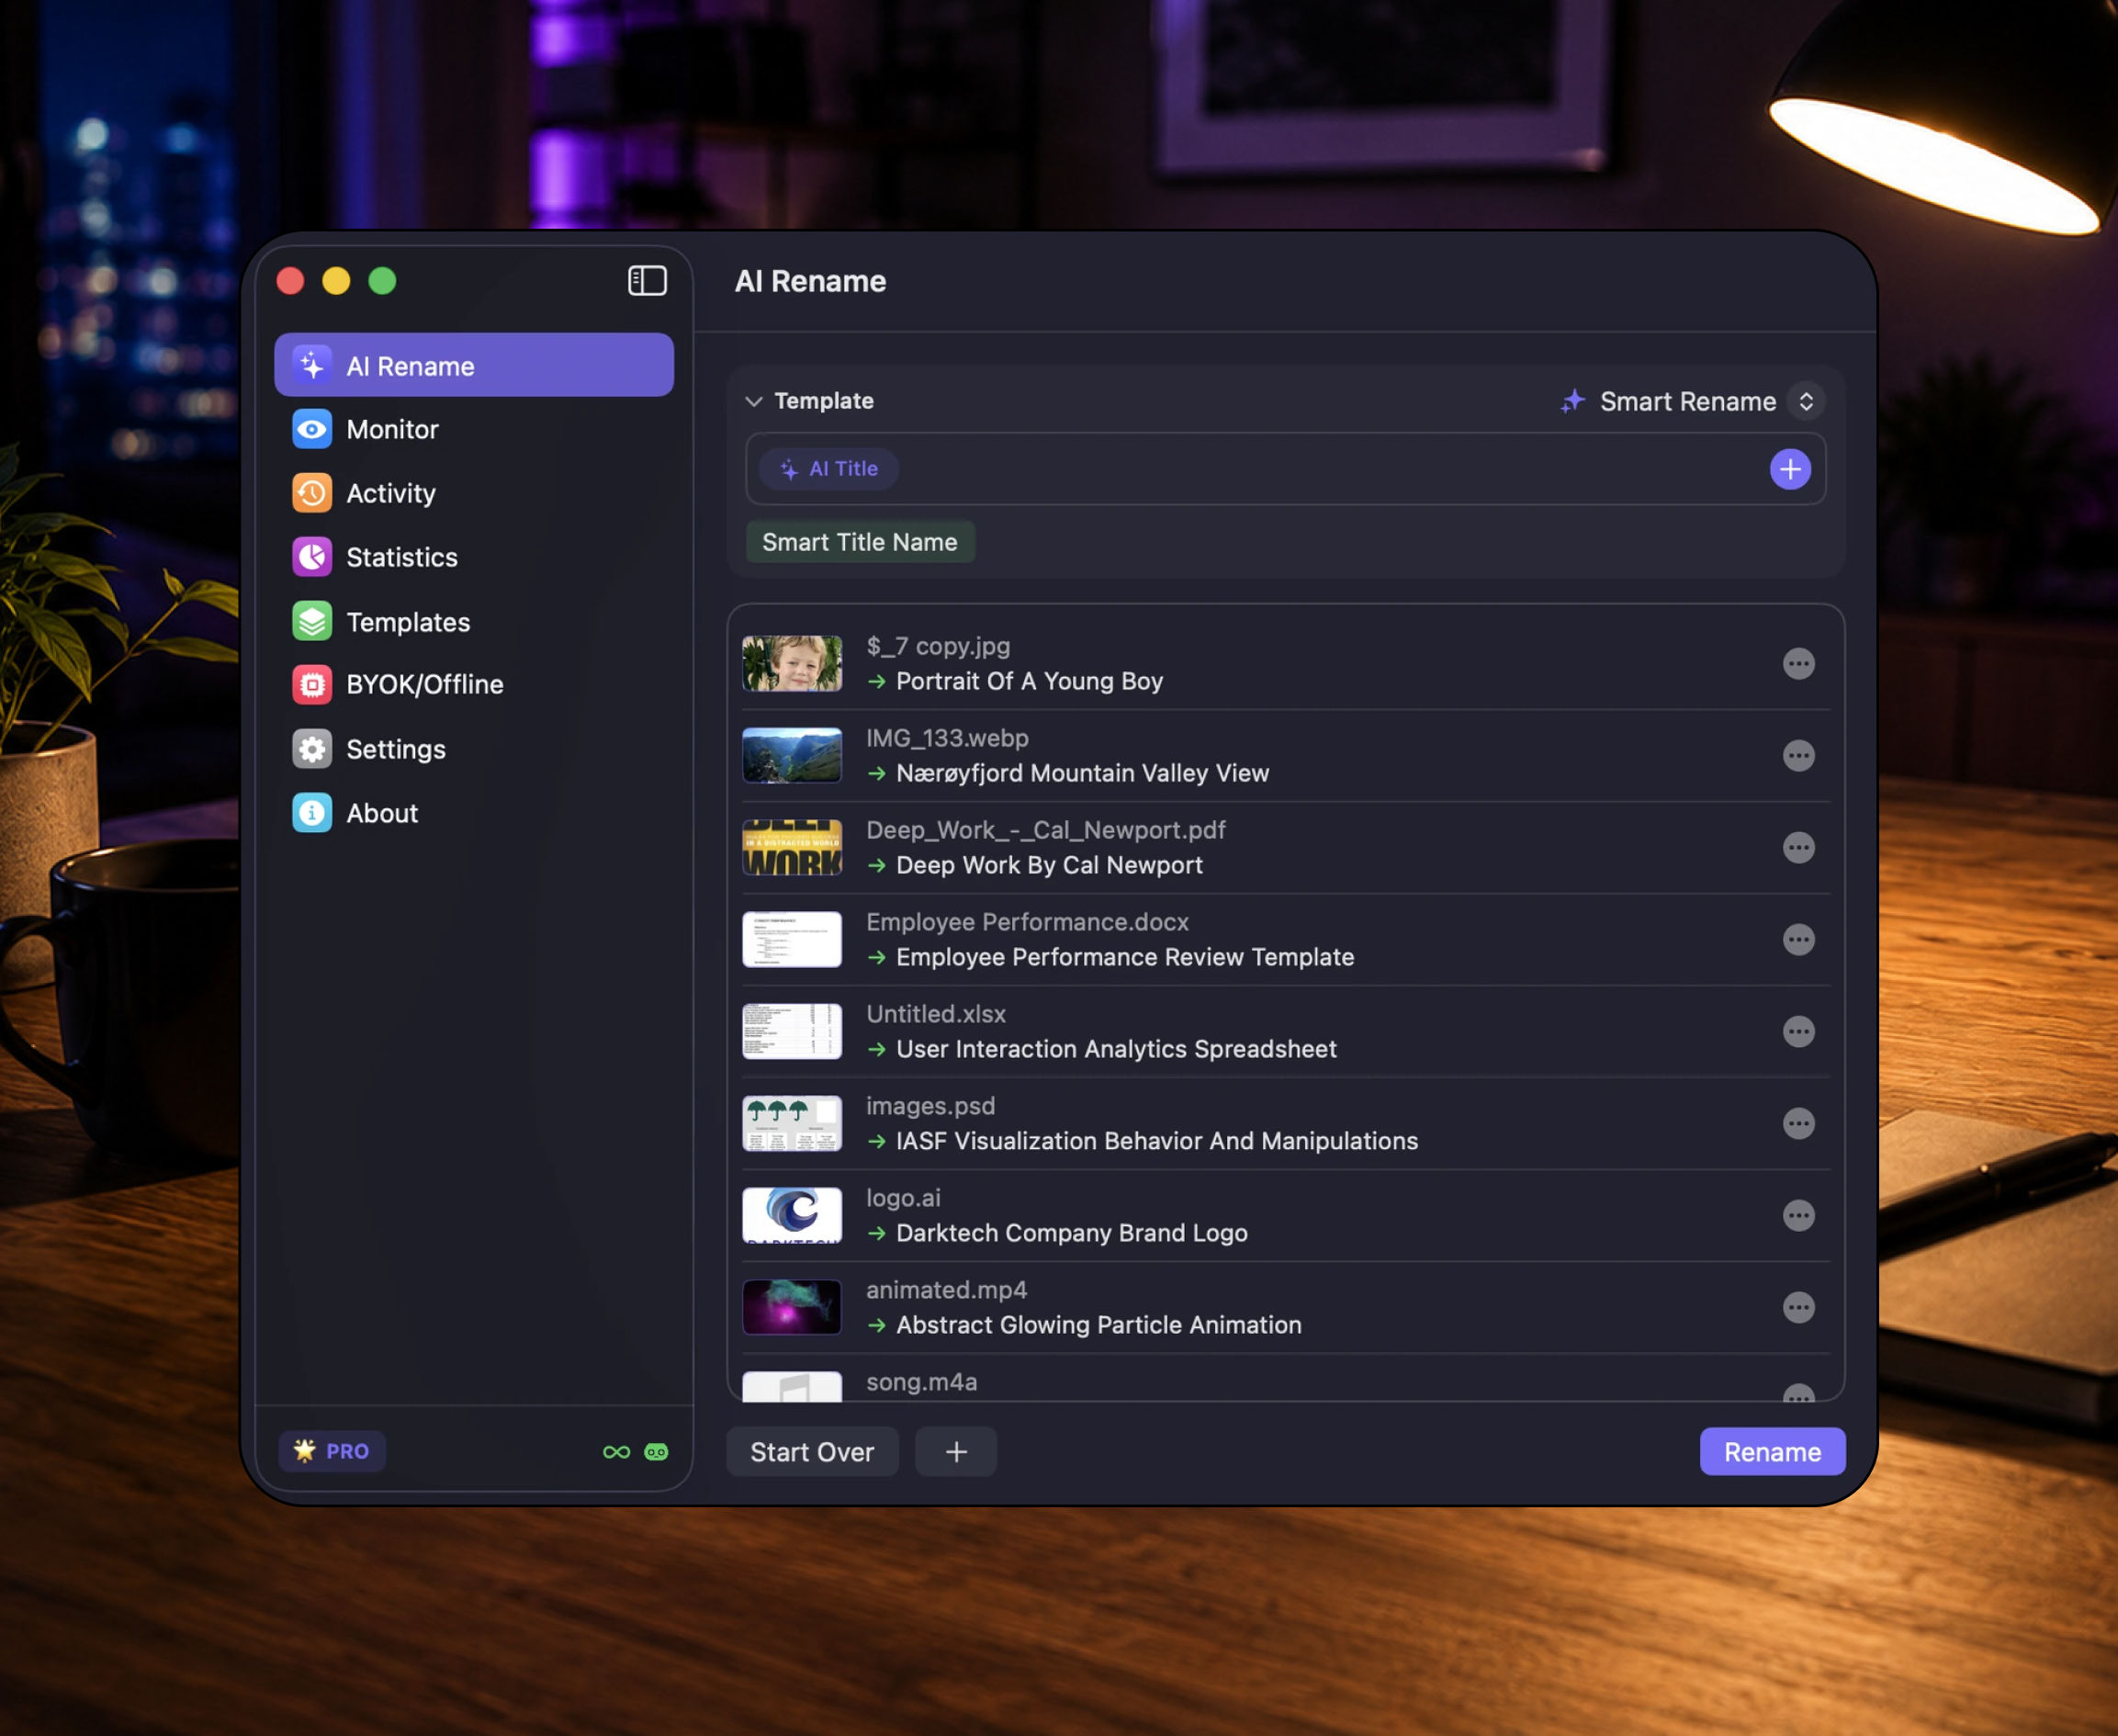This screenshot has height=1736, width=2118.
Task: Click the PRO star icon
Action: click(x=305, y=1450)
